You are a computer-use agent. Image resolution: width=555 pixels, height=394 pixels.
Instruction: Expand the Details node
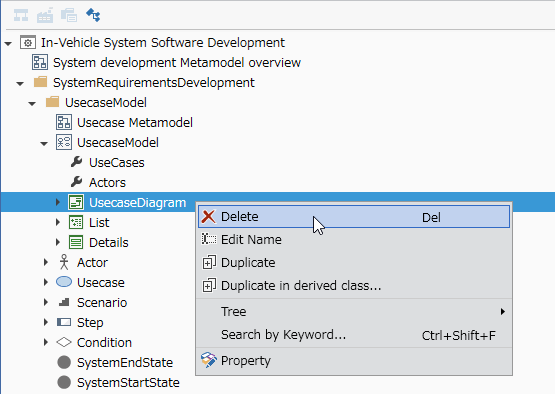coord(58,242)
